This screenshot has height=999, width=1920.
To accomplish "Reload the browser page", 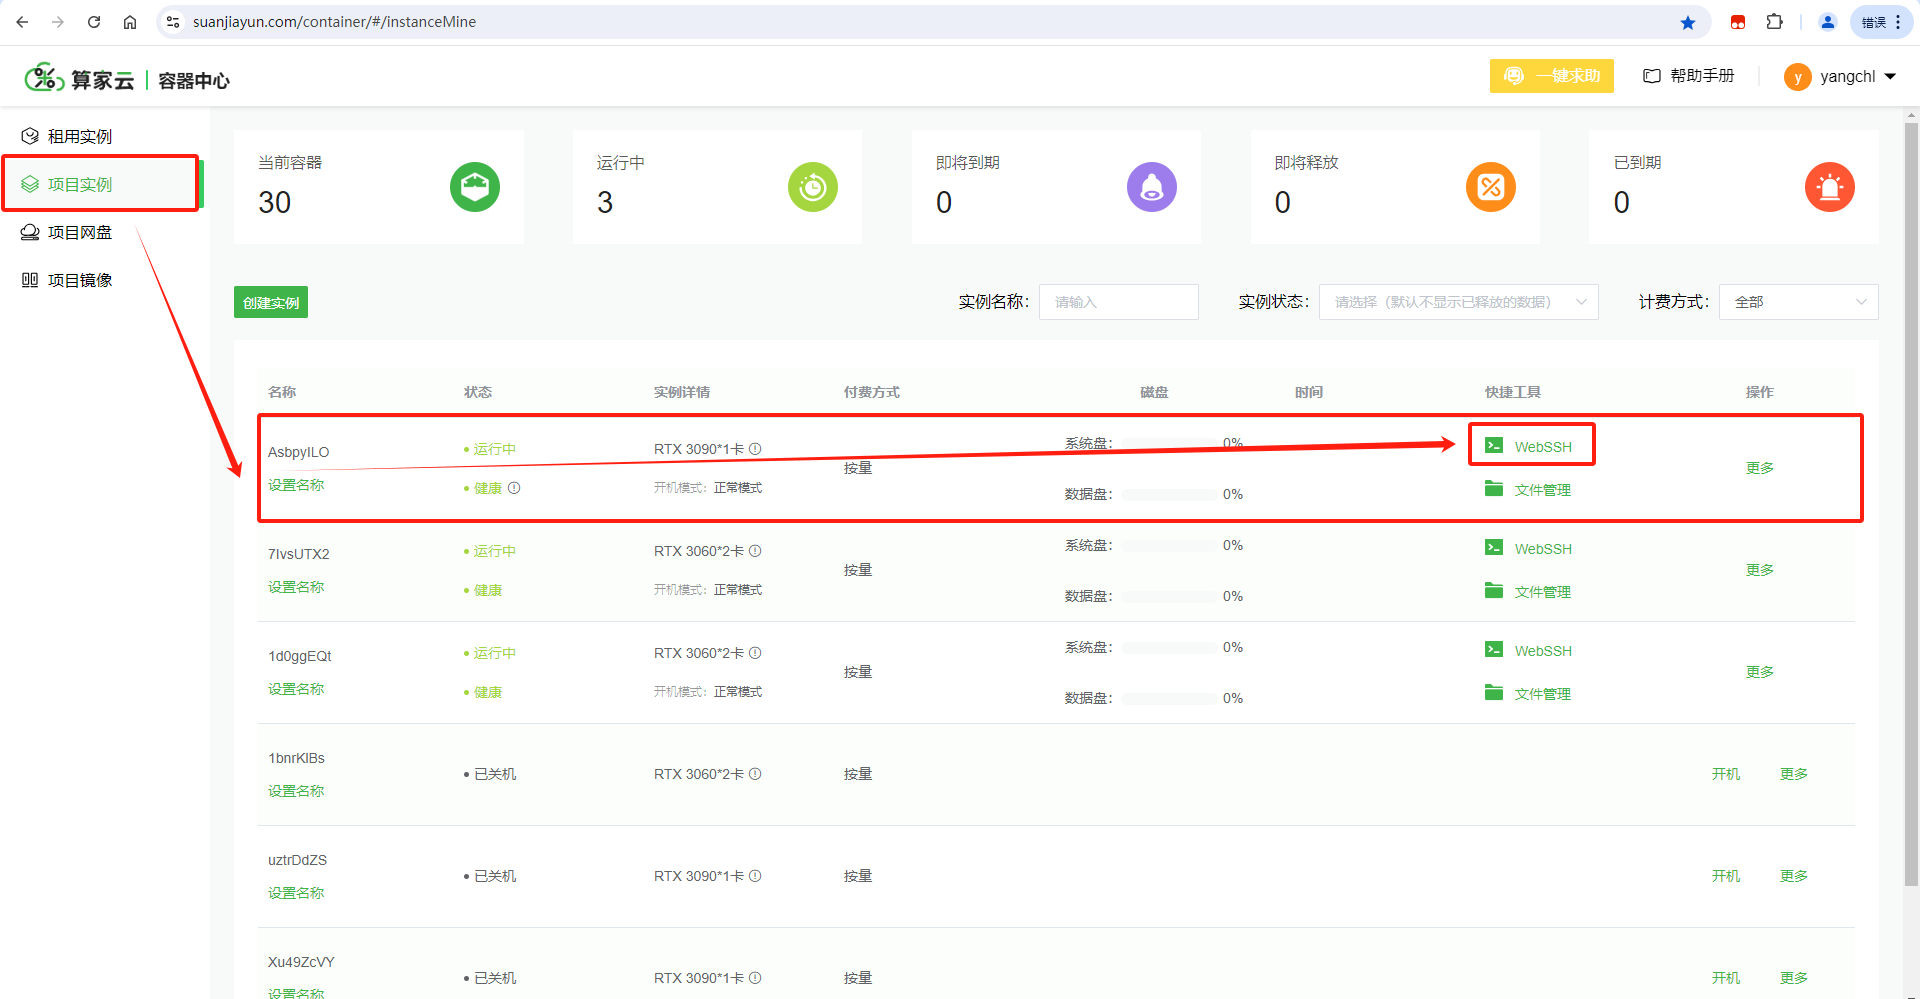I will tap(94, 22).
